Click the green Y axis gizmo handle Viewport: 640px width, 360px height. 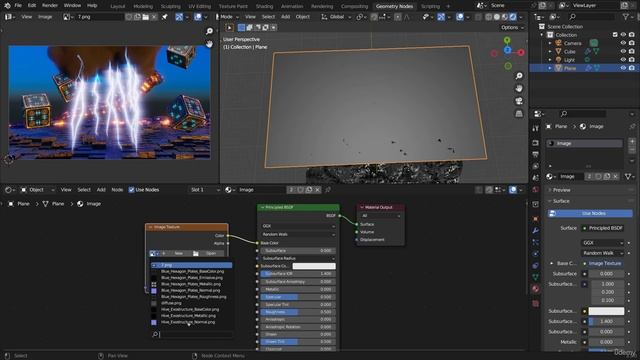click(x=507, y=40)
